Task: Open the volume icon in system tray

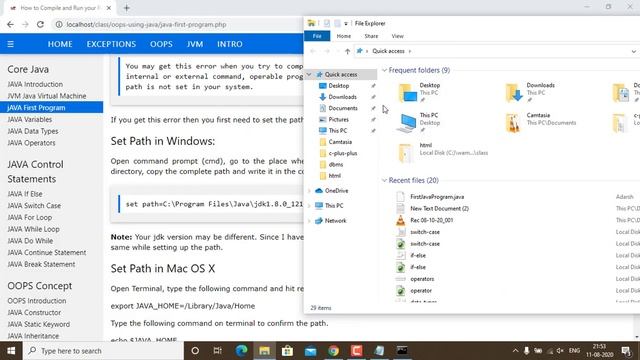Action: point(560,351)
